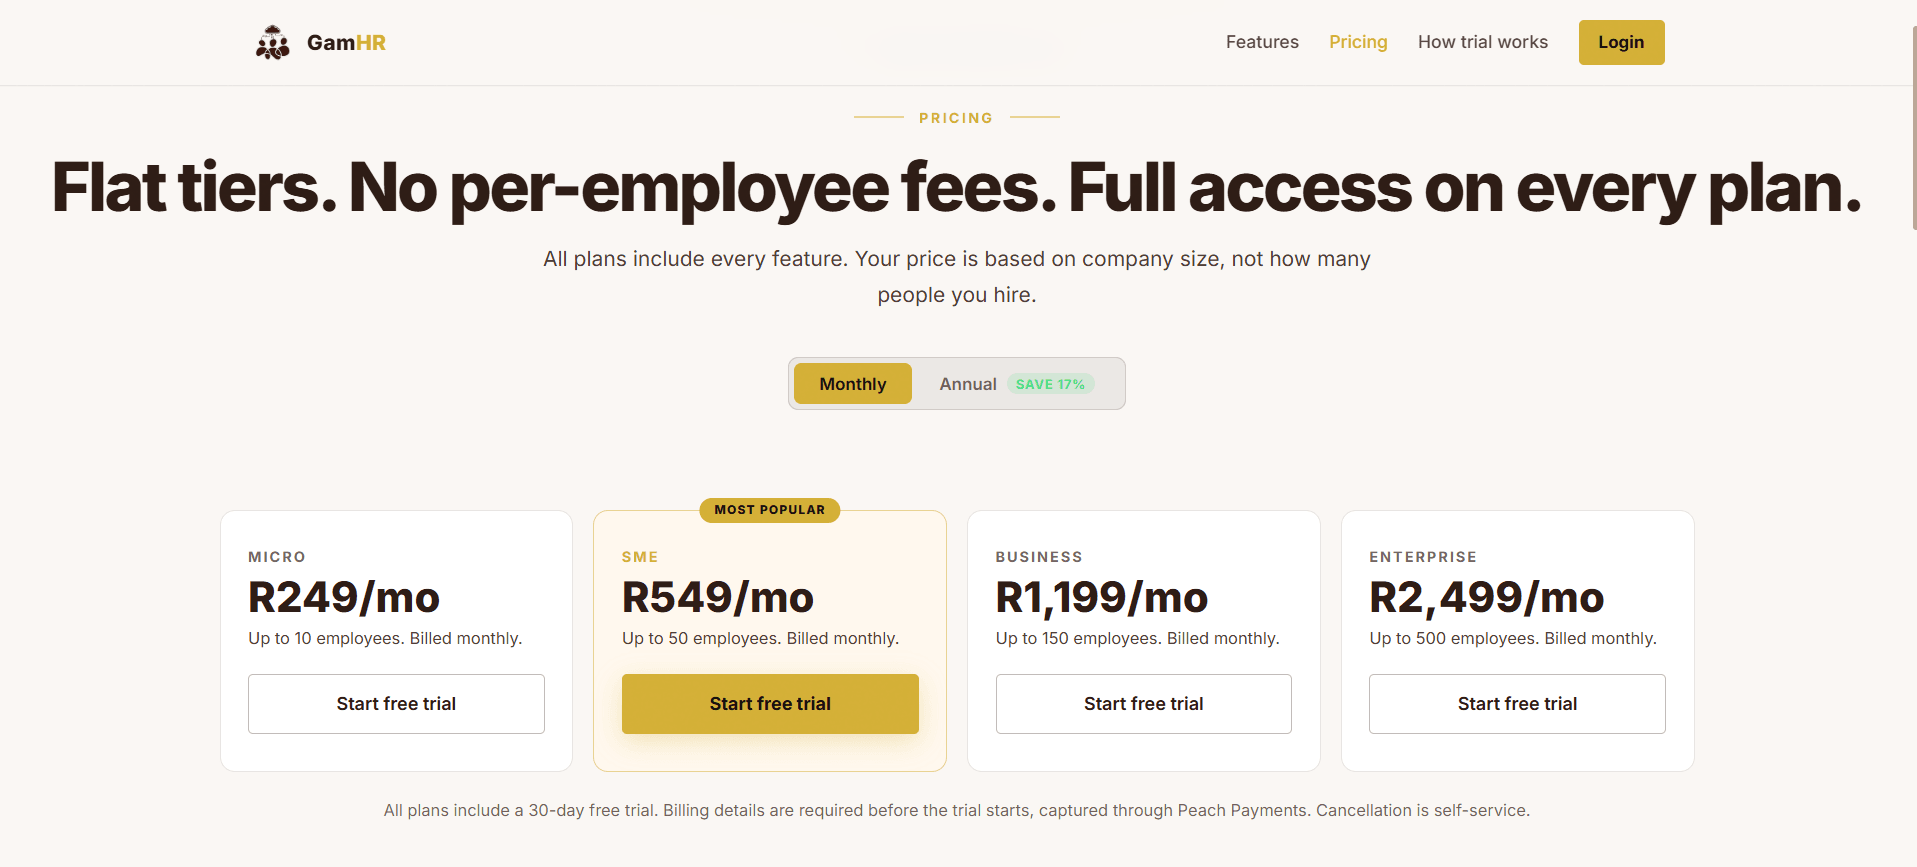
Task: Click the Login button
Action: coord(1620,42)
